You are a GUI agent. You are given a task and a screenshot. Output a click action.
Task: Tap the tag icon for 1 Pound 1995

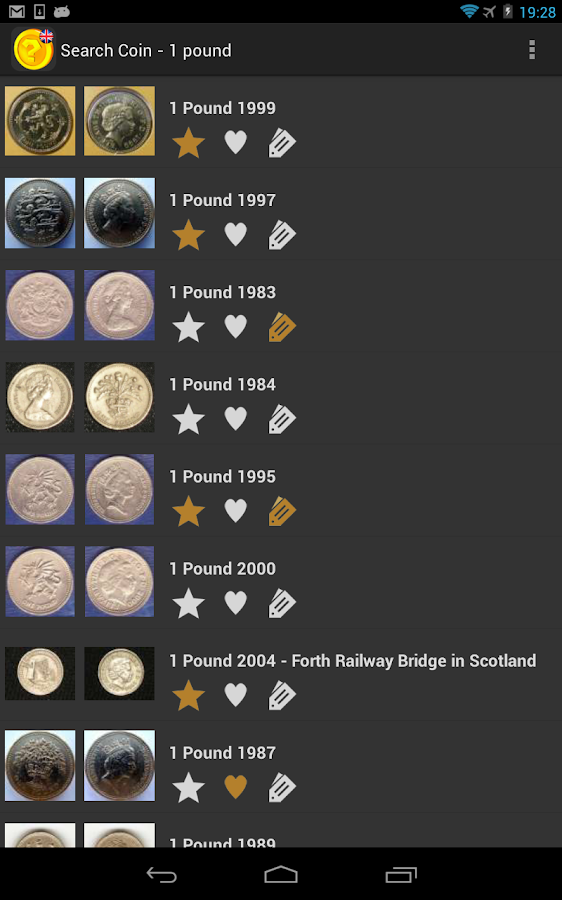click(282, 511)
